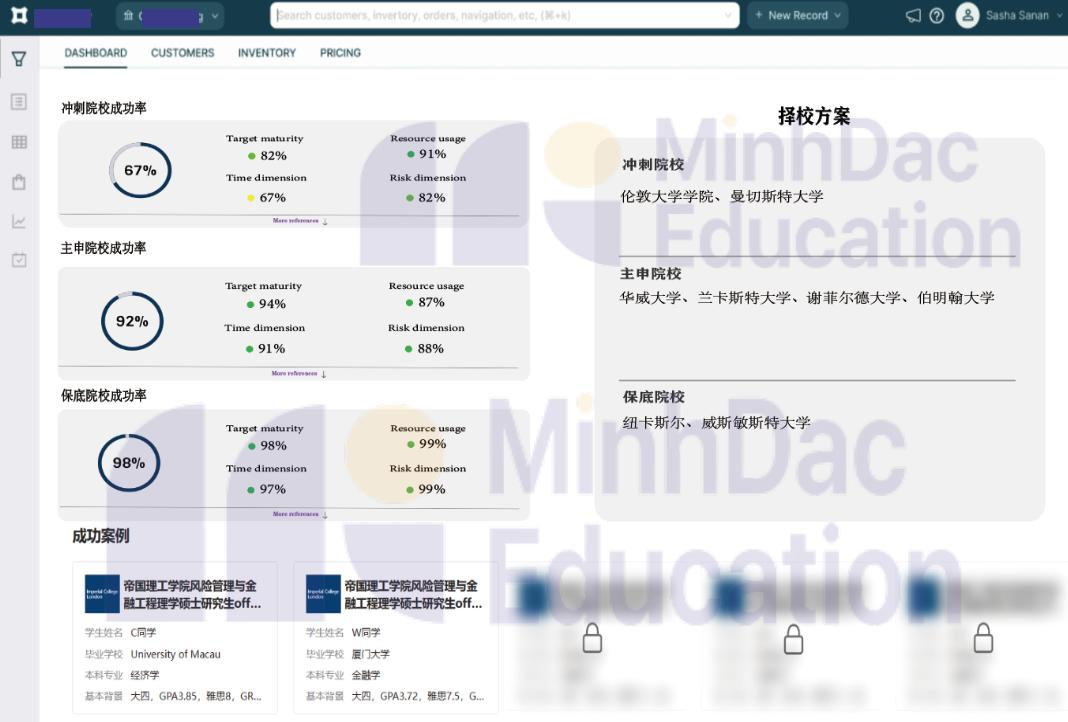The image size is (1068, 722).
Task: Open the clipboard icon in sidebar
Action: 19,182
